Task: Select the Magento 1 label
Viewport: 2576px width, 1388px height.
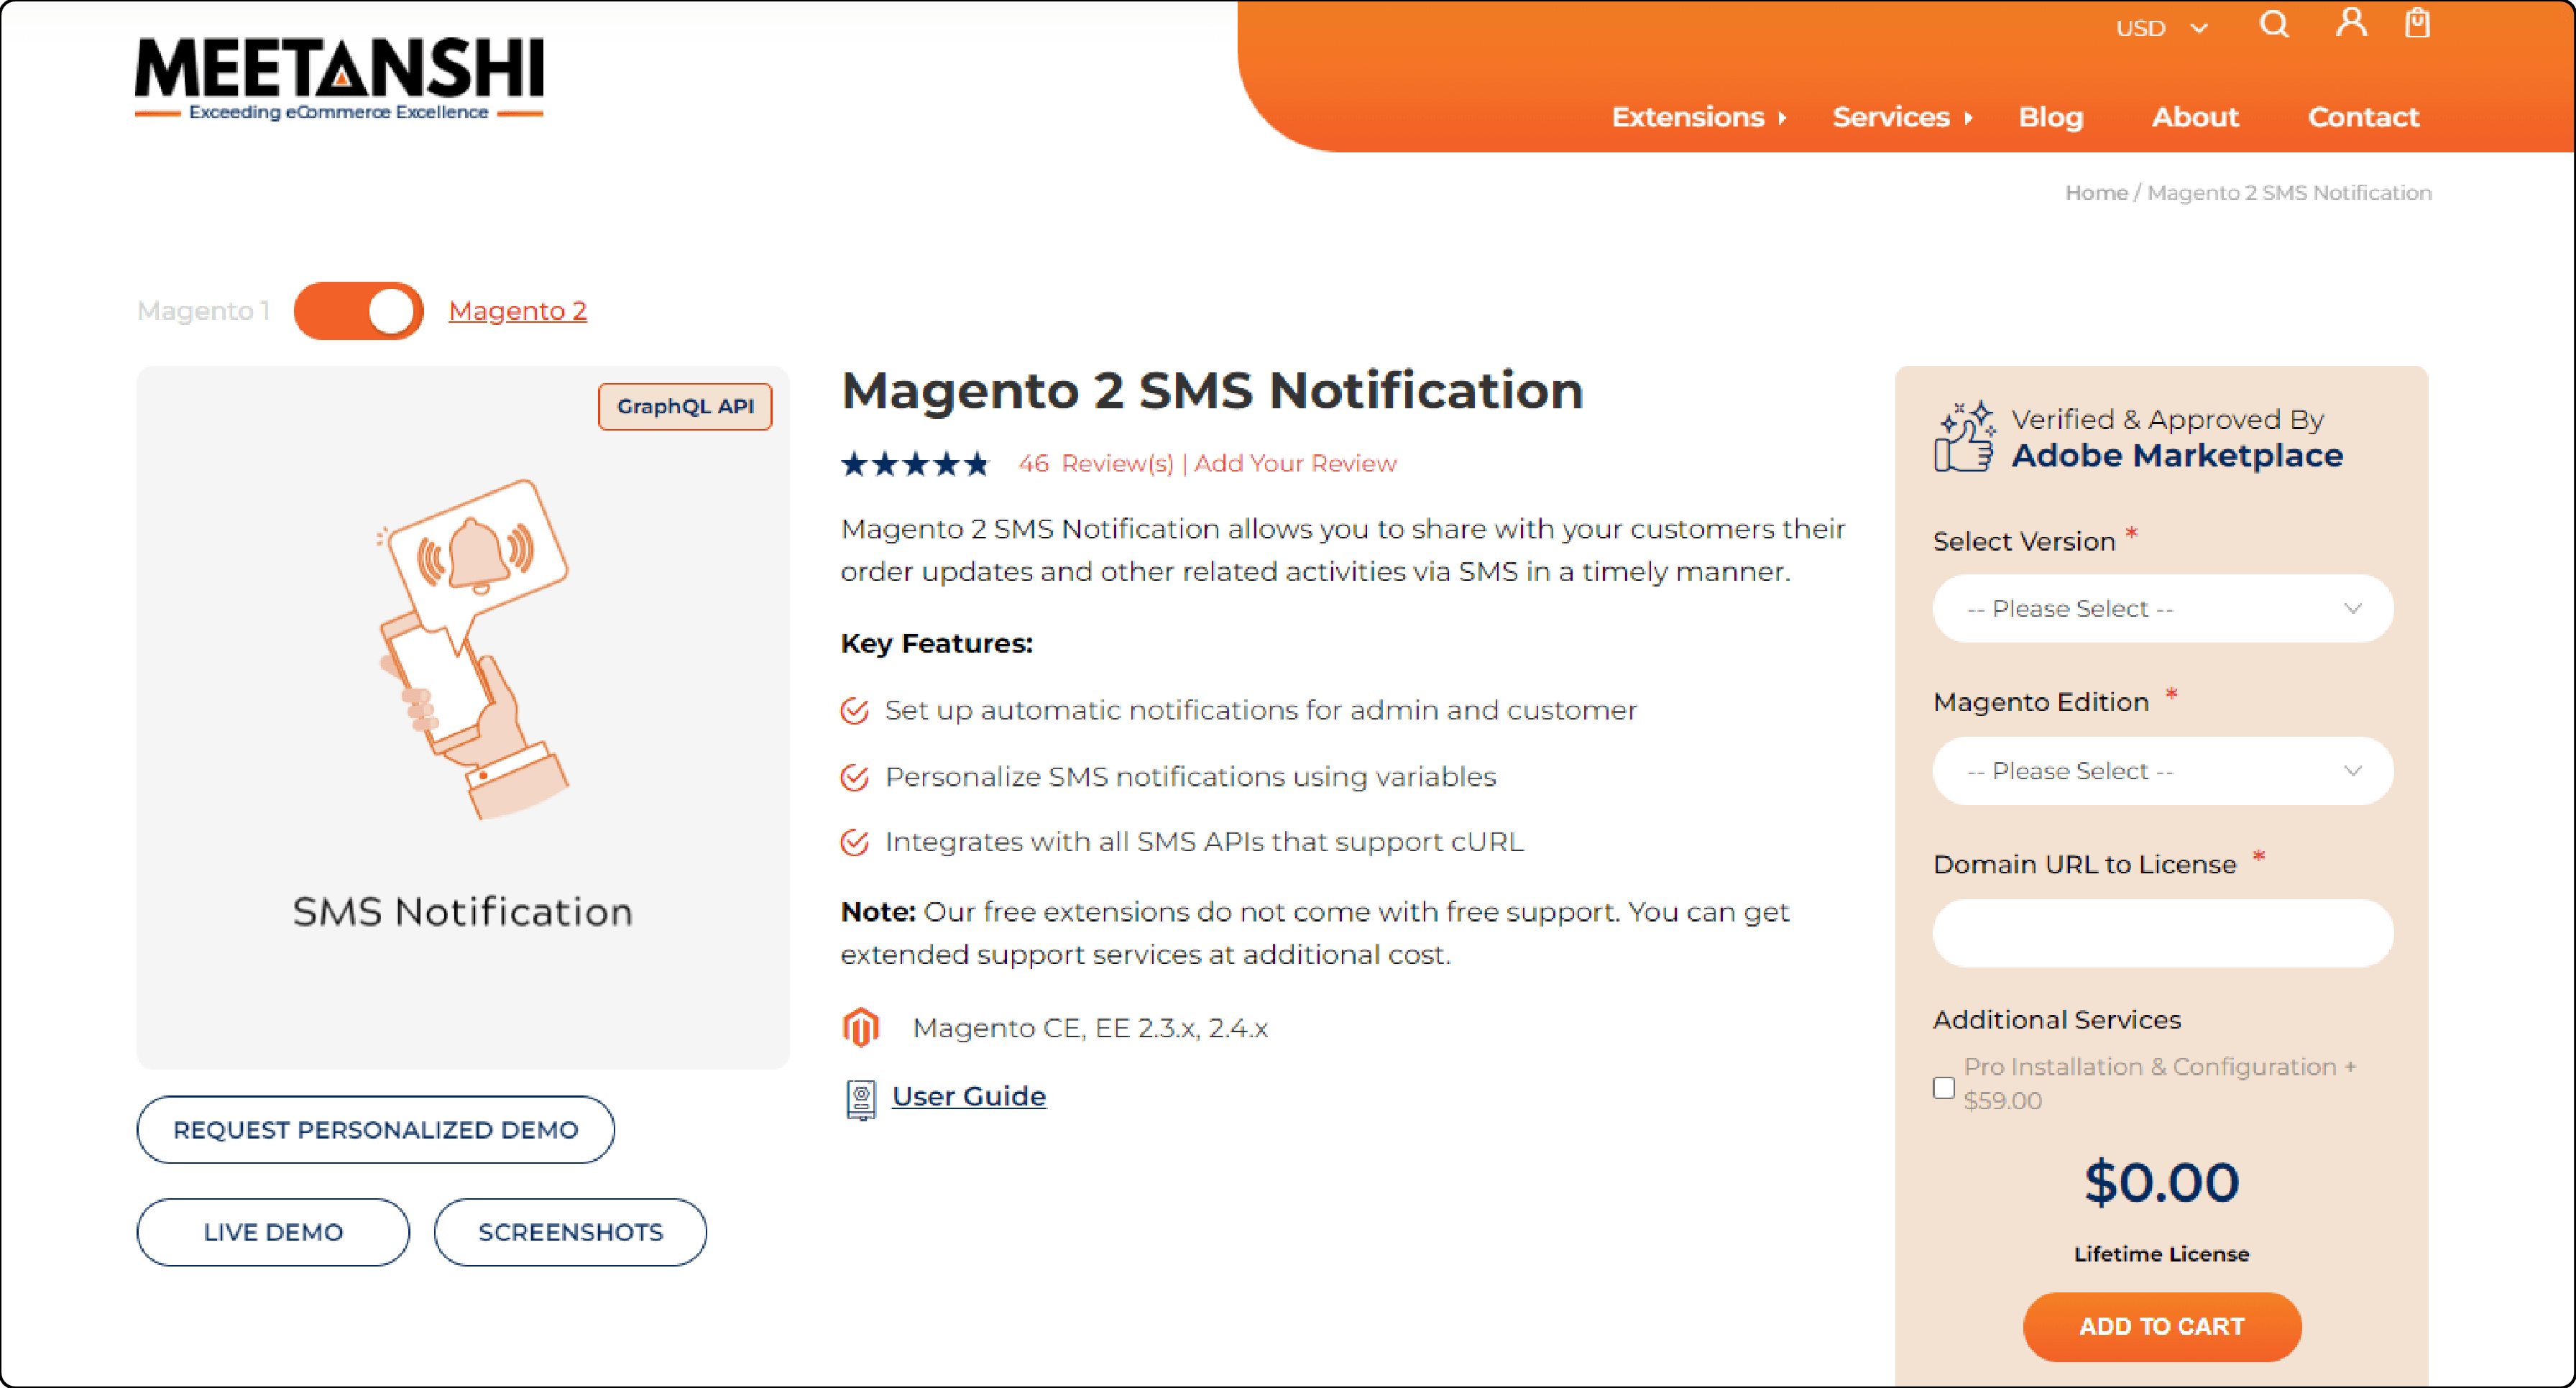Action: tap(203, 311)
